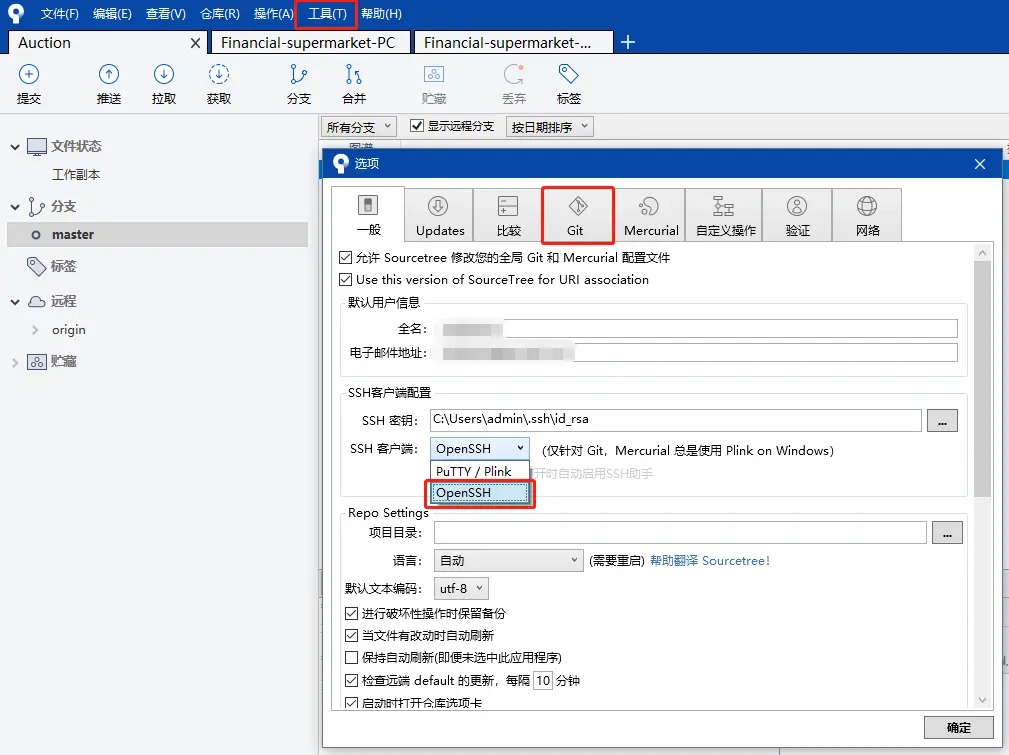Click the Branches icon in the sidebar

[x=37, y=207]
